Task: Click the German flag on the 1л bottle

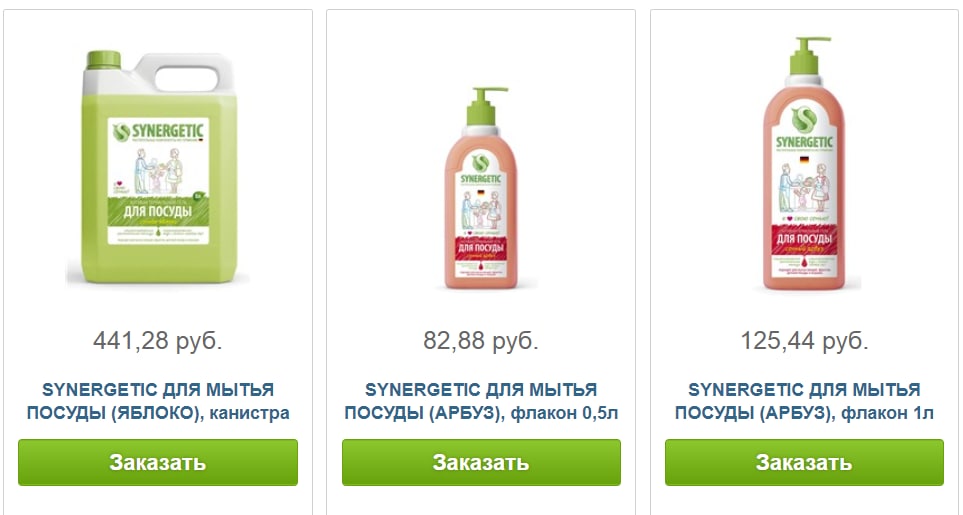Action: point(803,160)
